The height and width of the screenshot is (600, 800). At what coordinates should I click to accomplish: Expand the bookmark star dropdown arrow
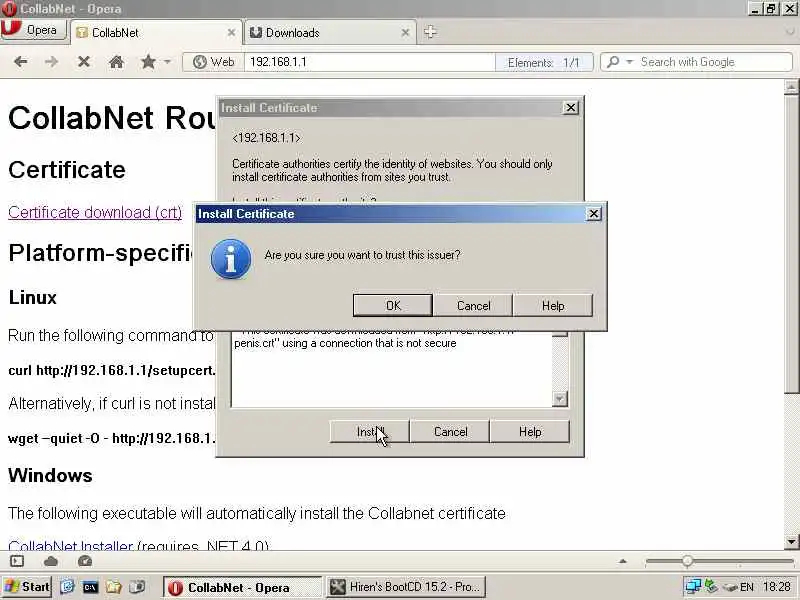(167, 62)
